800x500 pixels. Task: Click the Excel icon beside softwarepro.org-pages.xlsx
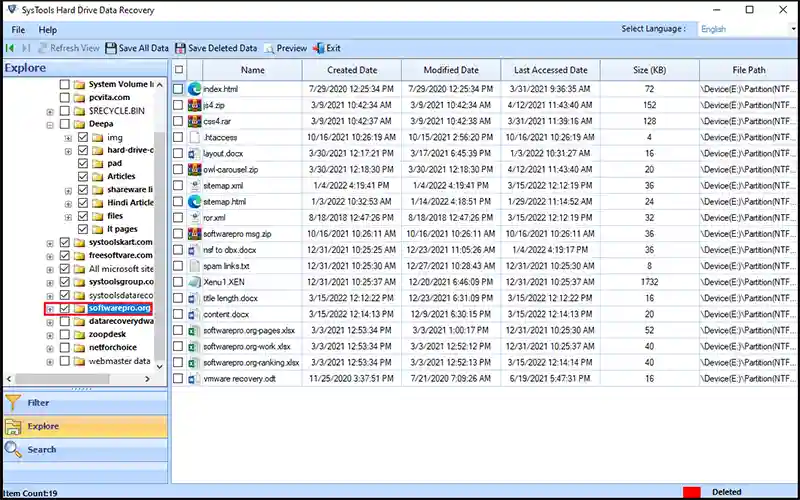(194, 330)
